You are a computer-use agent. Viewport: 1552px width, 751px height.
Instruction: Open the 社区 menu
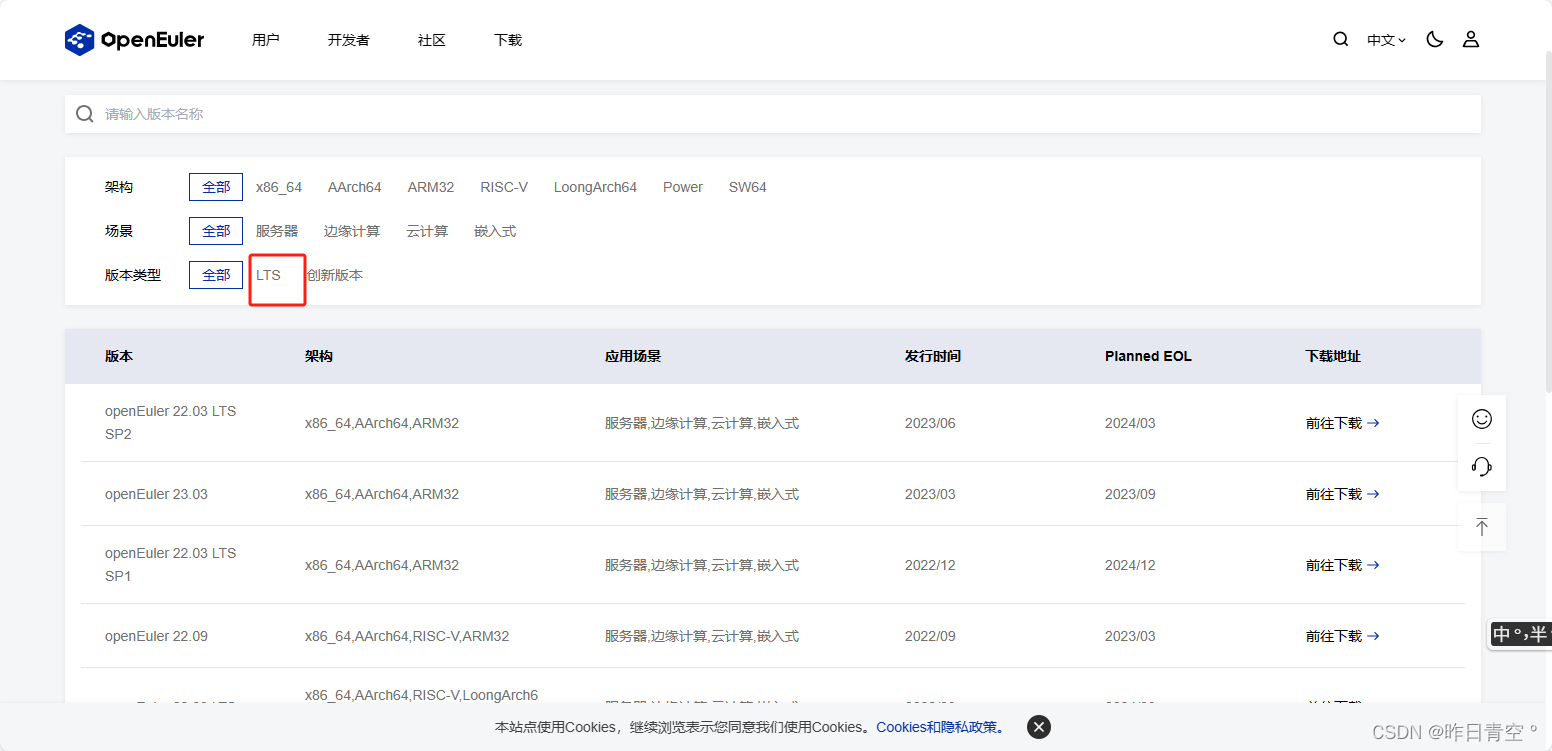[x=432, y=40]
